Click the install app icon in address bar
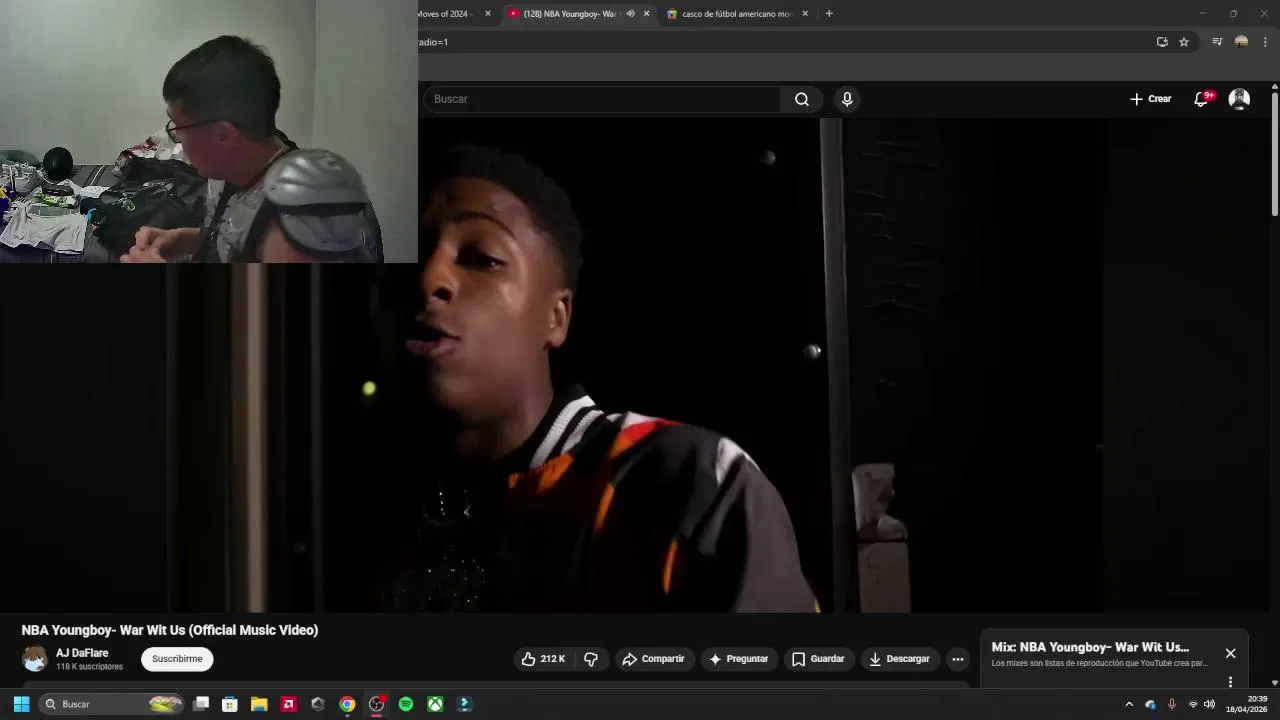 click(1162, 42)
